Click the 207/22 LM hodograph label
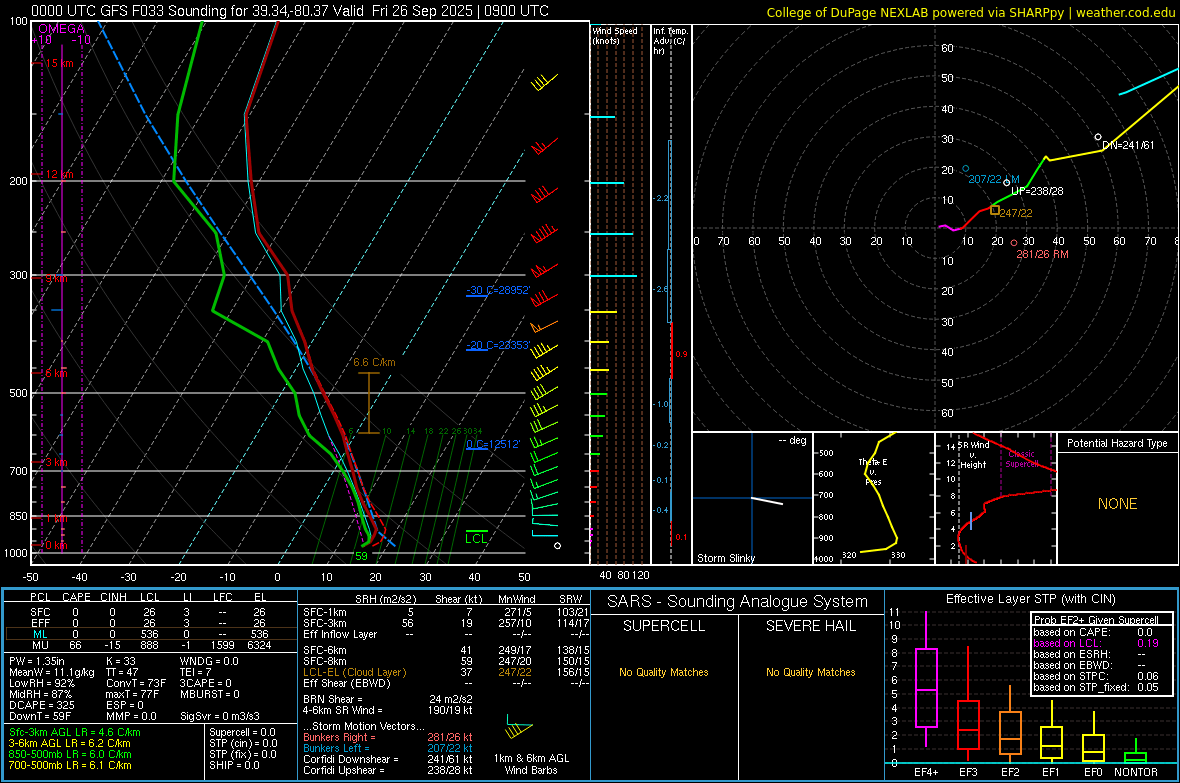Viewport: 1180px width, 783px height. 993,179
